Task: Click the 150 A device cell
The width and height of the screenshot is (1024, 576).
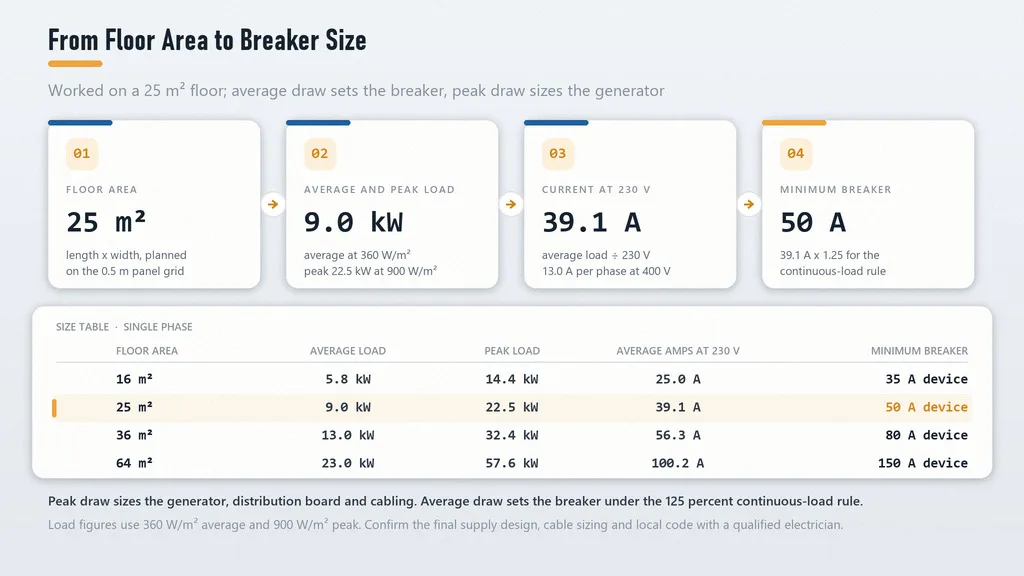Action: [x=923, y=463]
